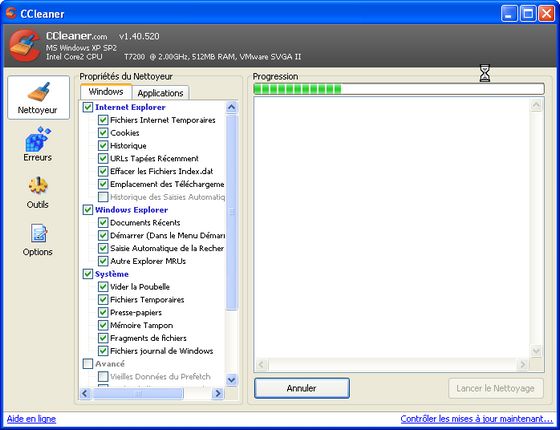Image resolution: width=560 pixels, height=430 pixels.
Task: Select the Internet Explorer heading text
Action: (130, 107)
